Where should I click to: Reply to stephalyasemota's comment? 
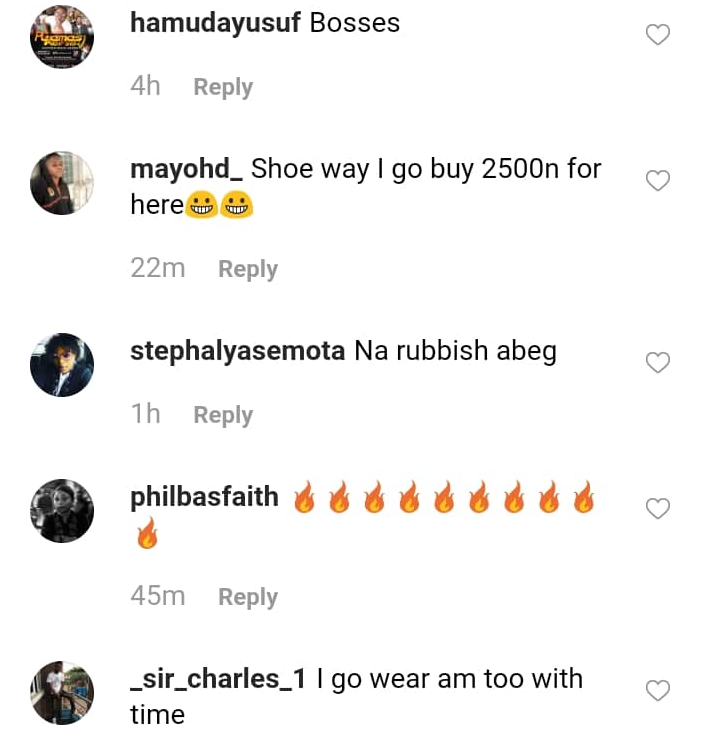[223, 415]
